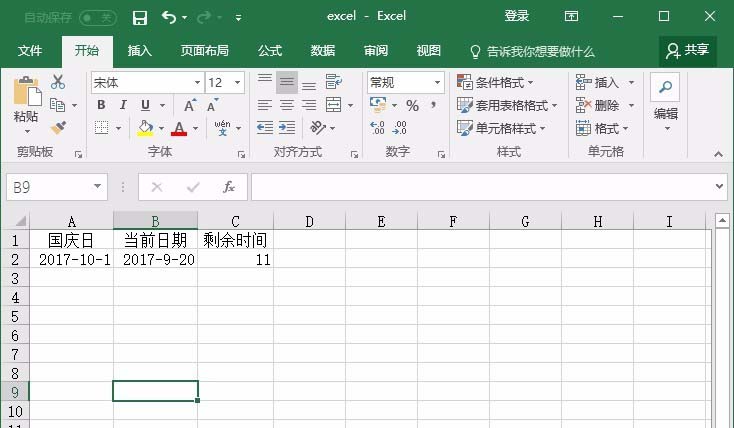Image resolution: width=734 pixels, height=428 pixels.
Task: Click the percent style icon
Action: coord(411,105)
